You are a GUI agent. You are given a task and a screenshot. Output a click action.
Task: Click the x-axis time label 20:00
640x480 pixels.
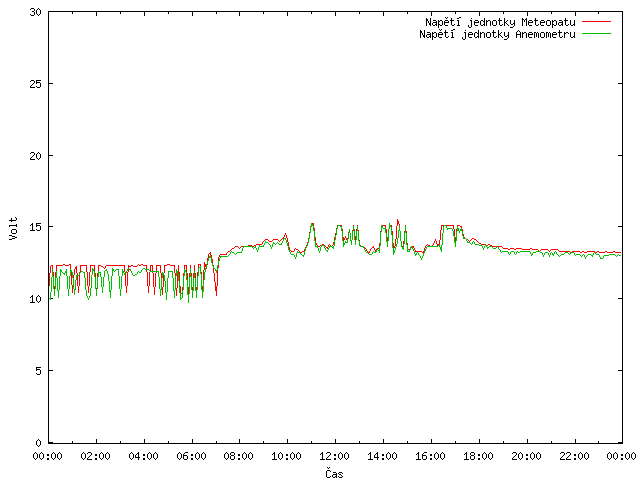526,456
